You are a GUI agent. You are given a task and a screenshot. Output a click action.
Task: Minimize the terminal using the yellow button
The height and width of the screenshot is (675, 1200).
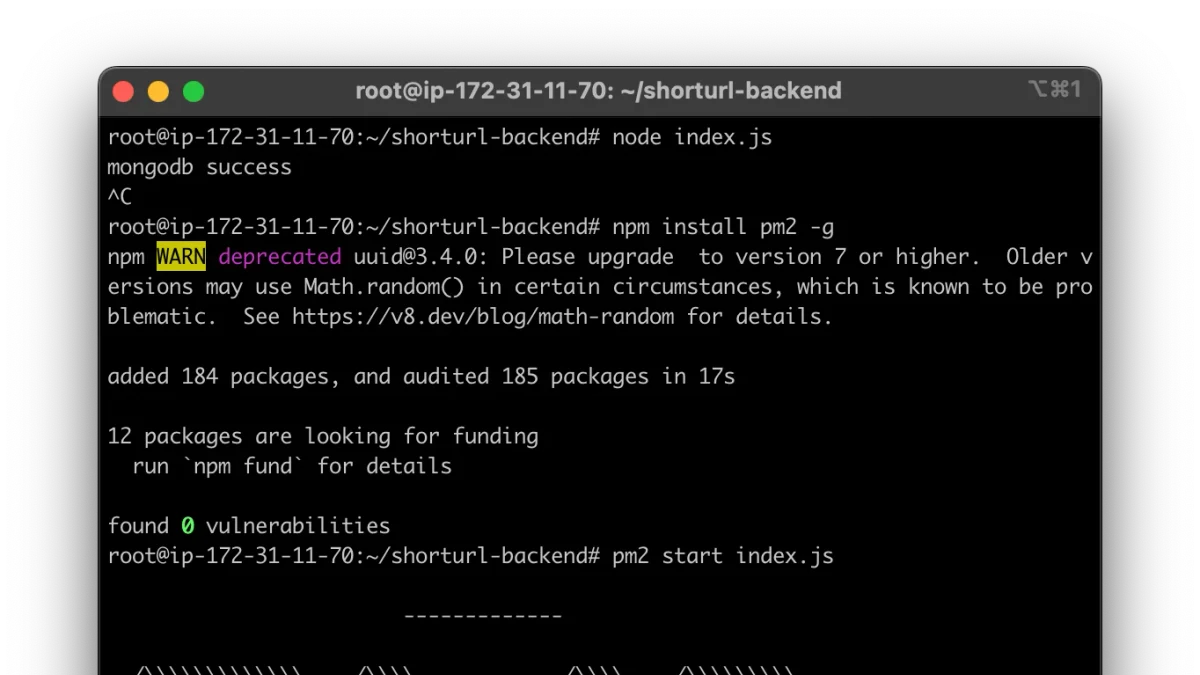pos(158,92)
